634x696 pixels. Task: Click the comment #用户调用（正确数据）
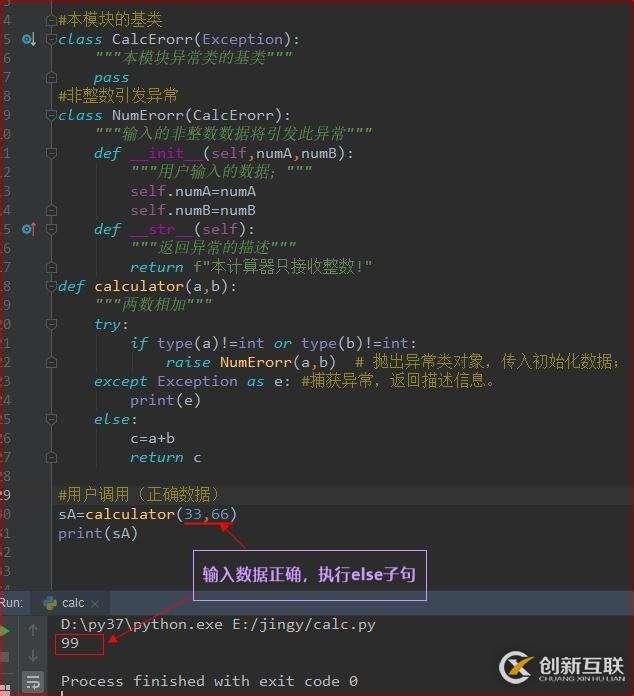[139, 494]
